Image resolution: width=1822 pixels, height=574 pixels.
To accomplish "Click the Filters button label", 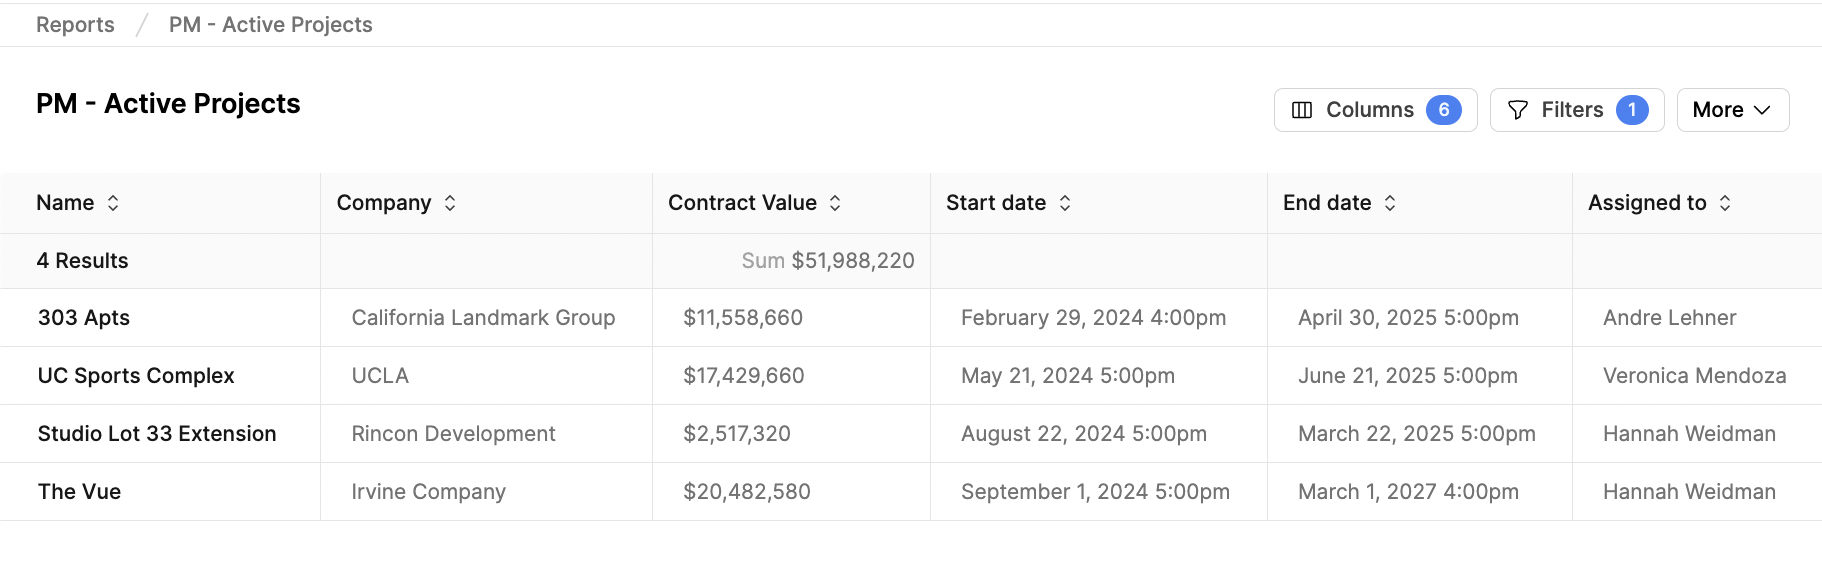I will [1572, 110].
